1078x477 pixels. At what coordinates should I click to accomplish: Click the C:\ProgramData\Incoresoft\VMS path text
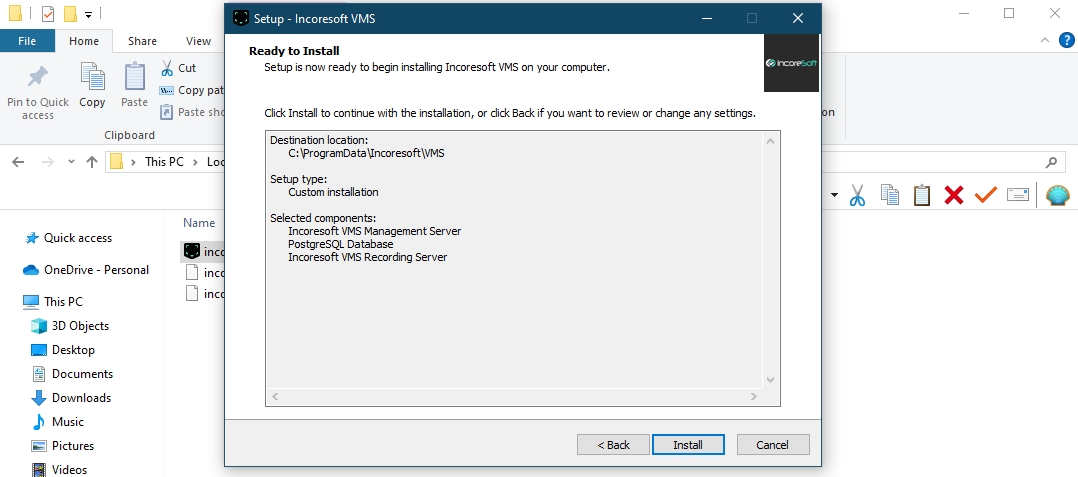coord(366,153)
